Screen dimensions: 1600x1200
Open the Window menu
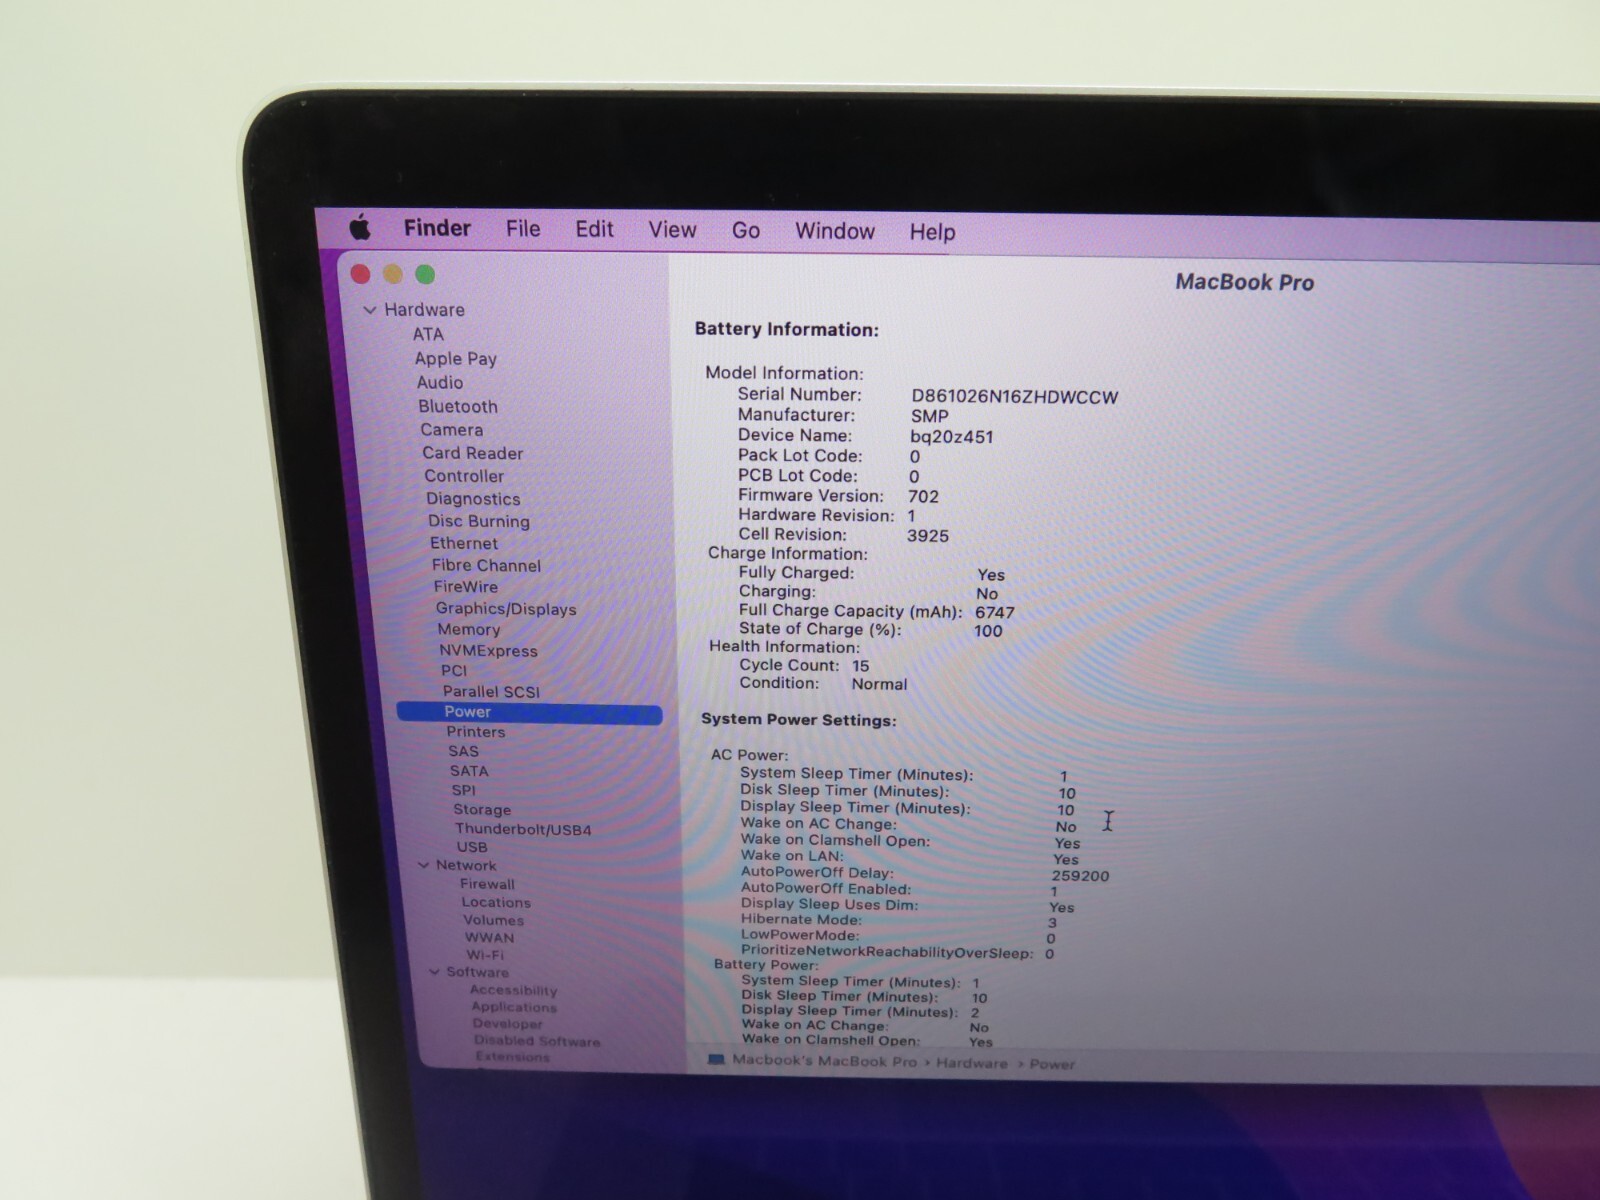835,231
